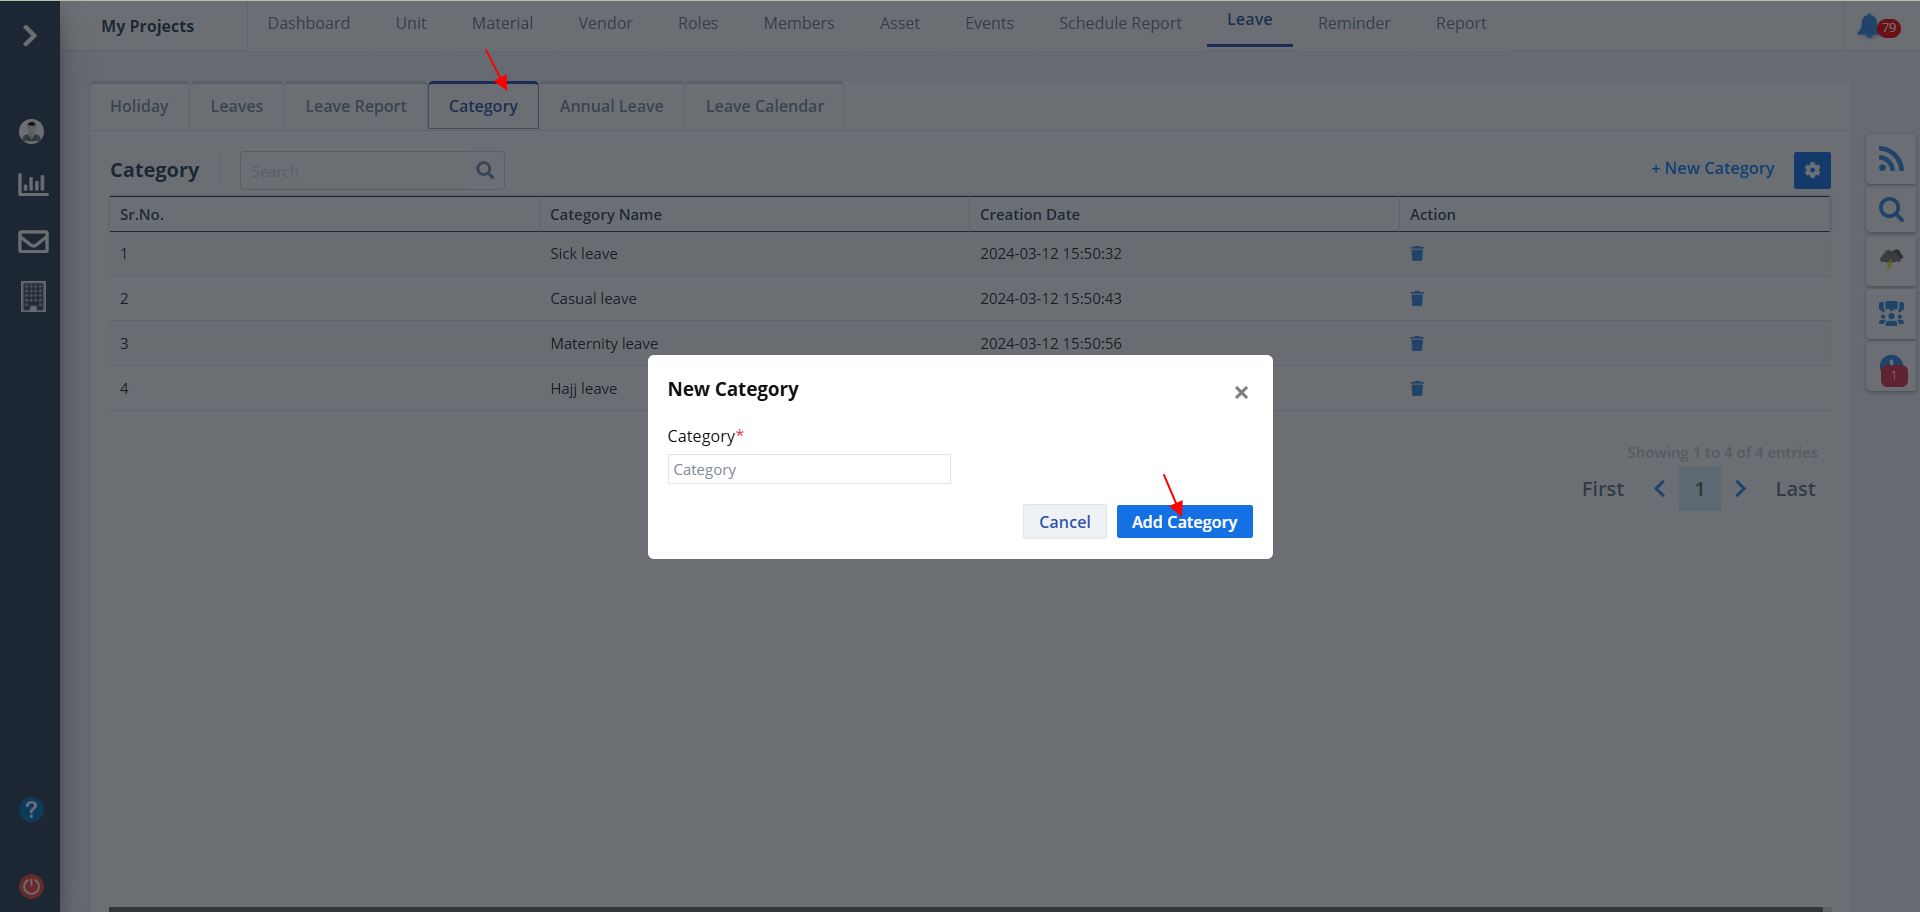Click the notification bell icon
This screenshot has width=1920, height=912.
click(x=1869, y=26)
